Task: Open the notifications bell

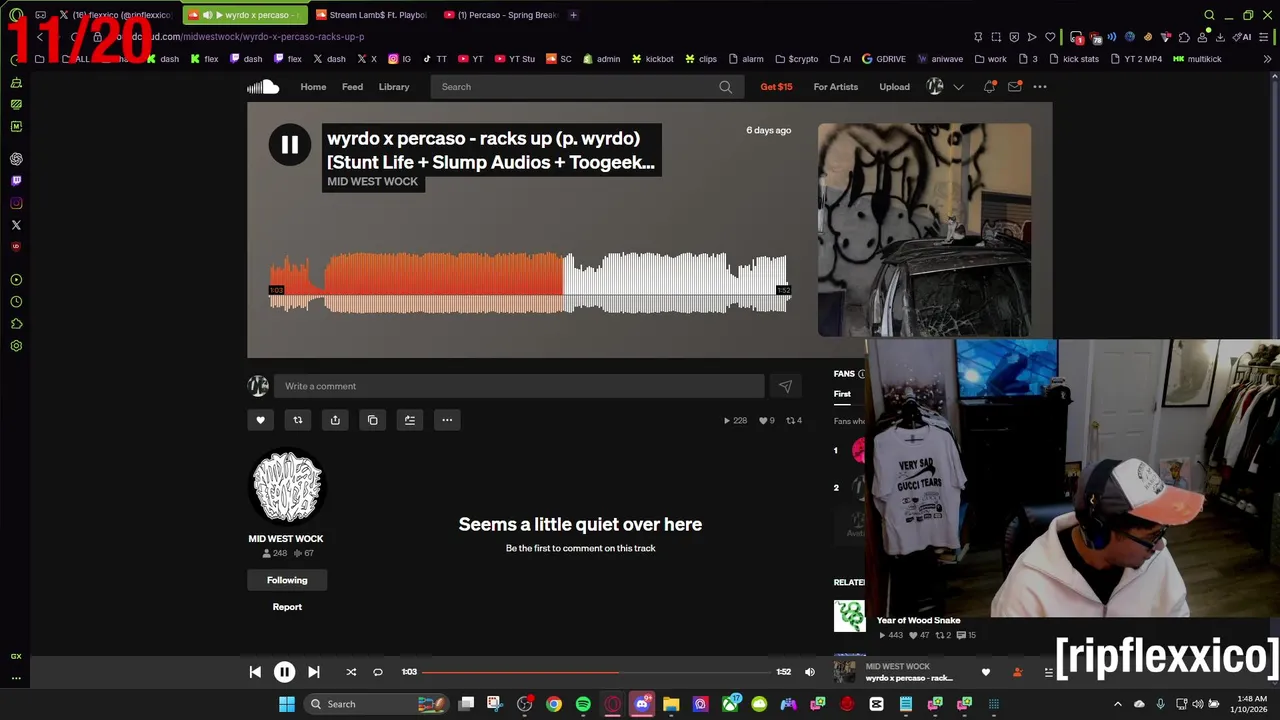Action: pos(989,87)
